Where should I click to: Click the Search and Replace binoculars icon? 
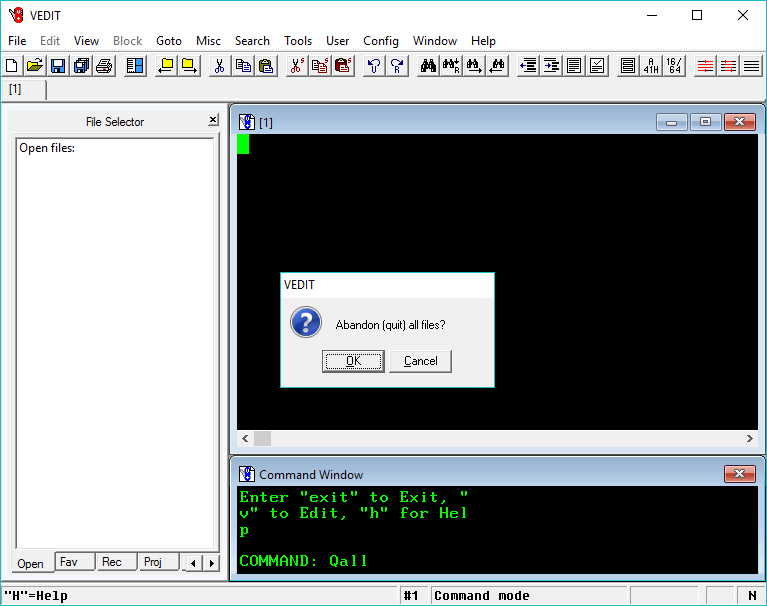451,66
